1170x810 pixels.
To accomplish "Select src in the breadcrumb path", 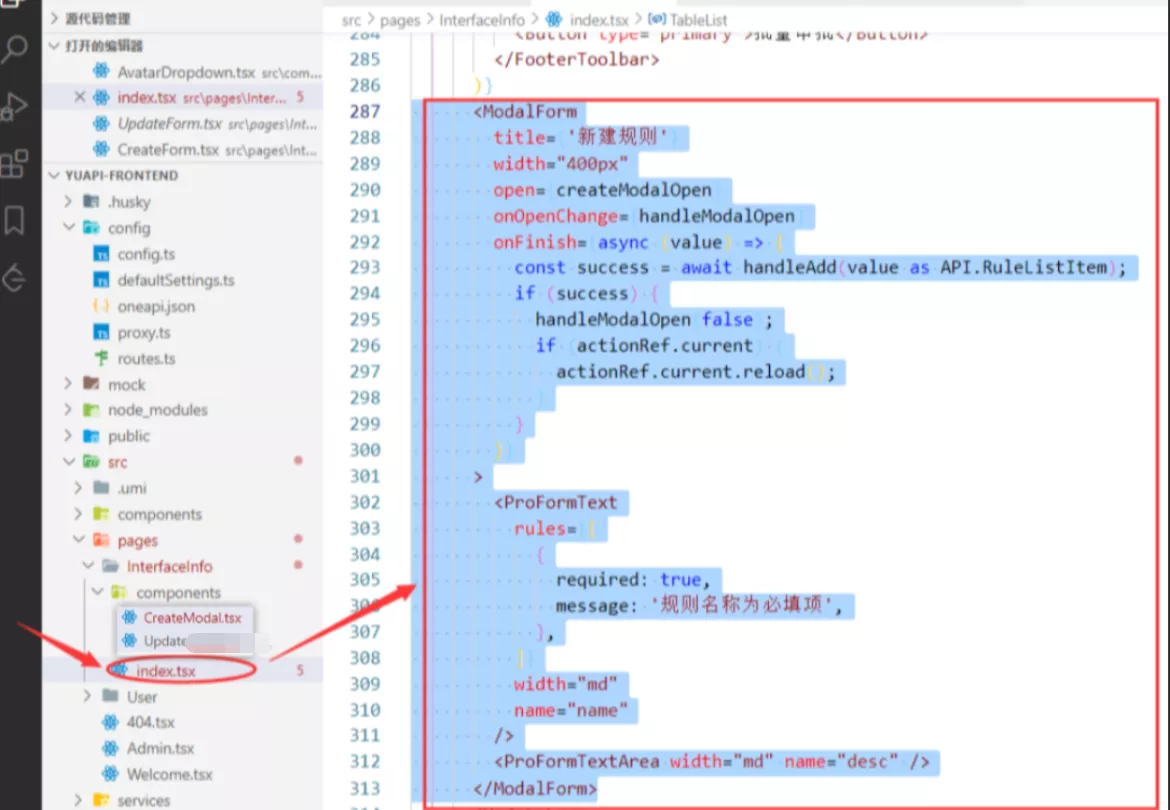I will click(351, 20).
